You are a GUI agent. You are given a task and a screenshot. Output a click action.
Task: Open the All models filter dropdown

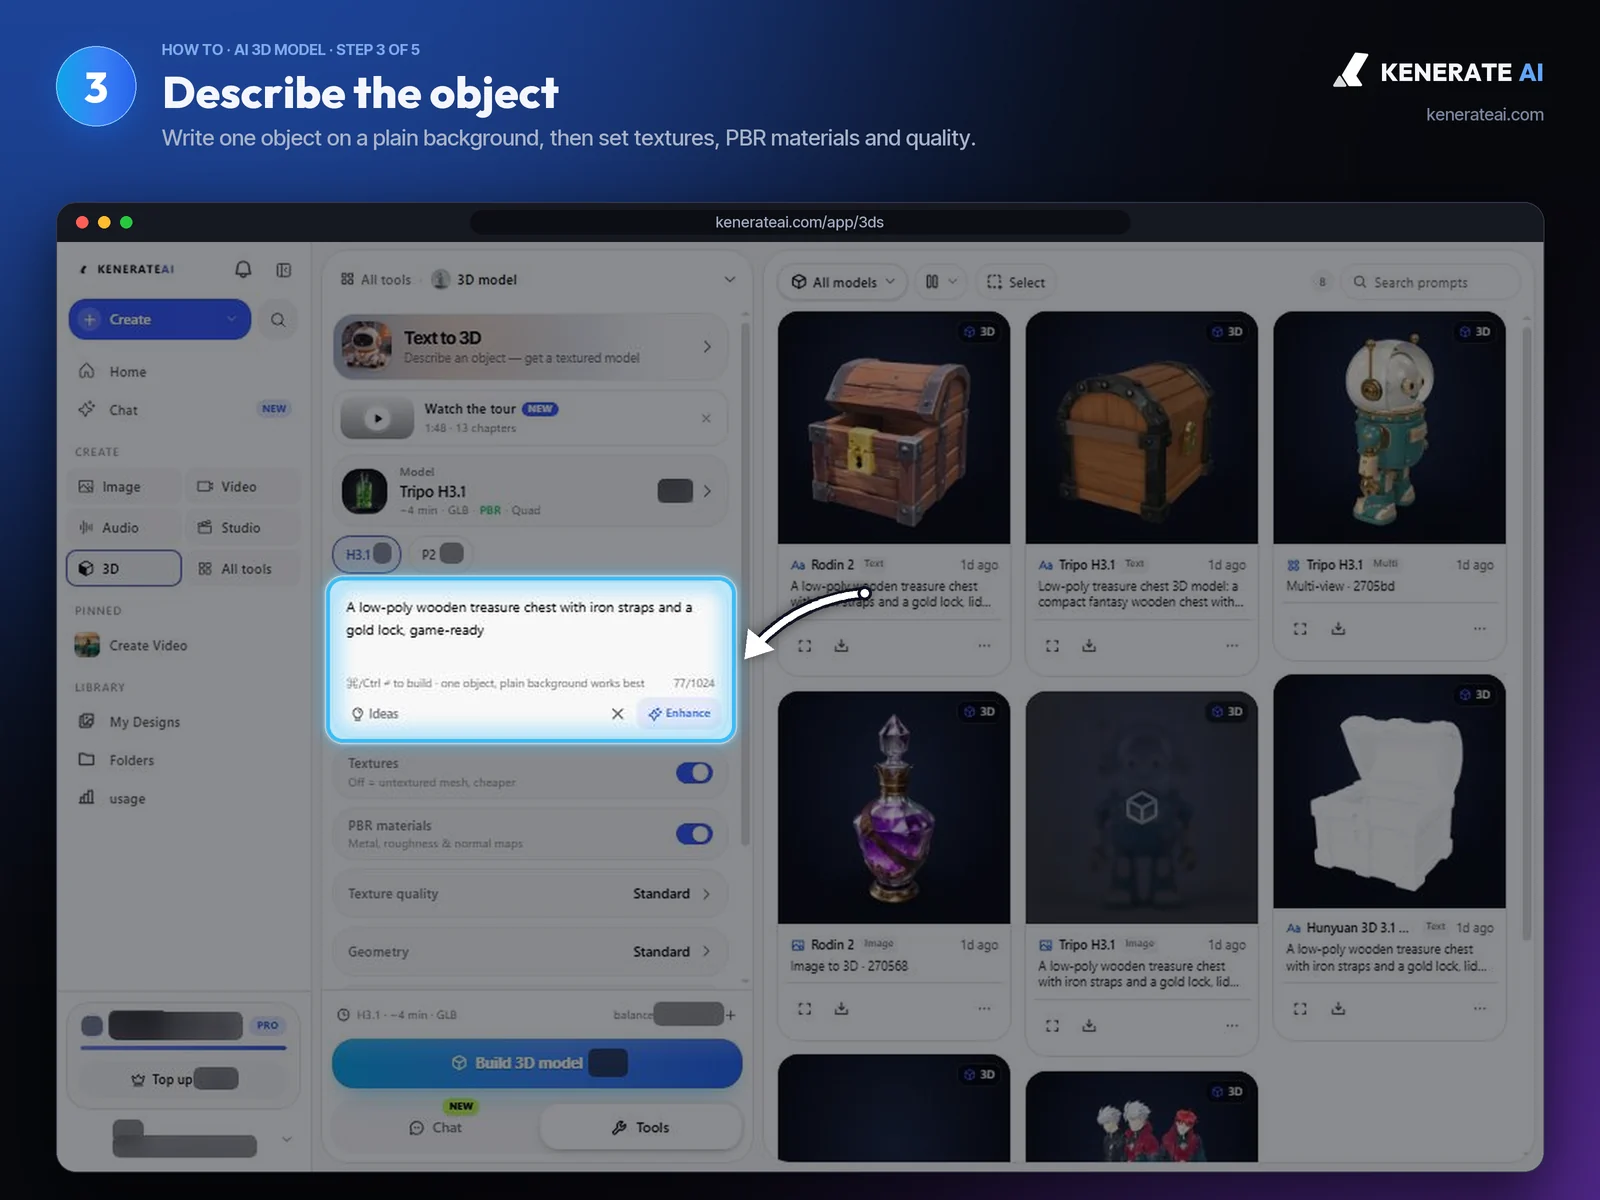[x=843, y=282]
